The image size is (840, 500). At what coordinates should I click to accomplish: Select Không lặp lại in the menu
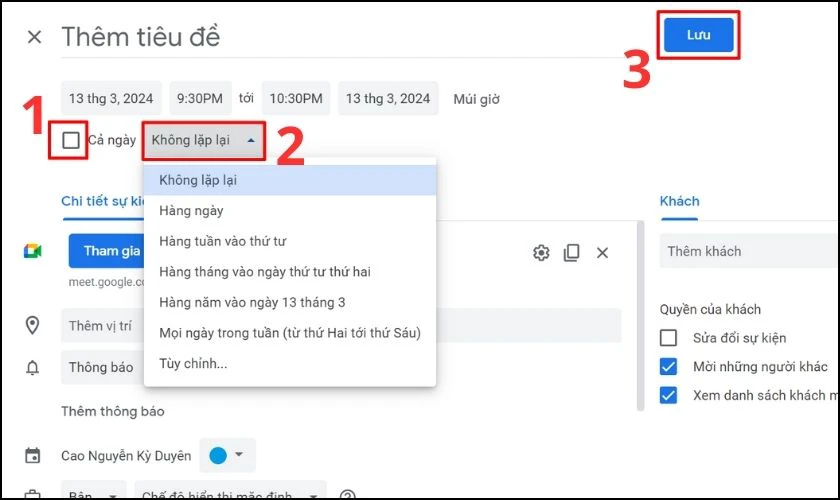(290, 180)
